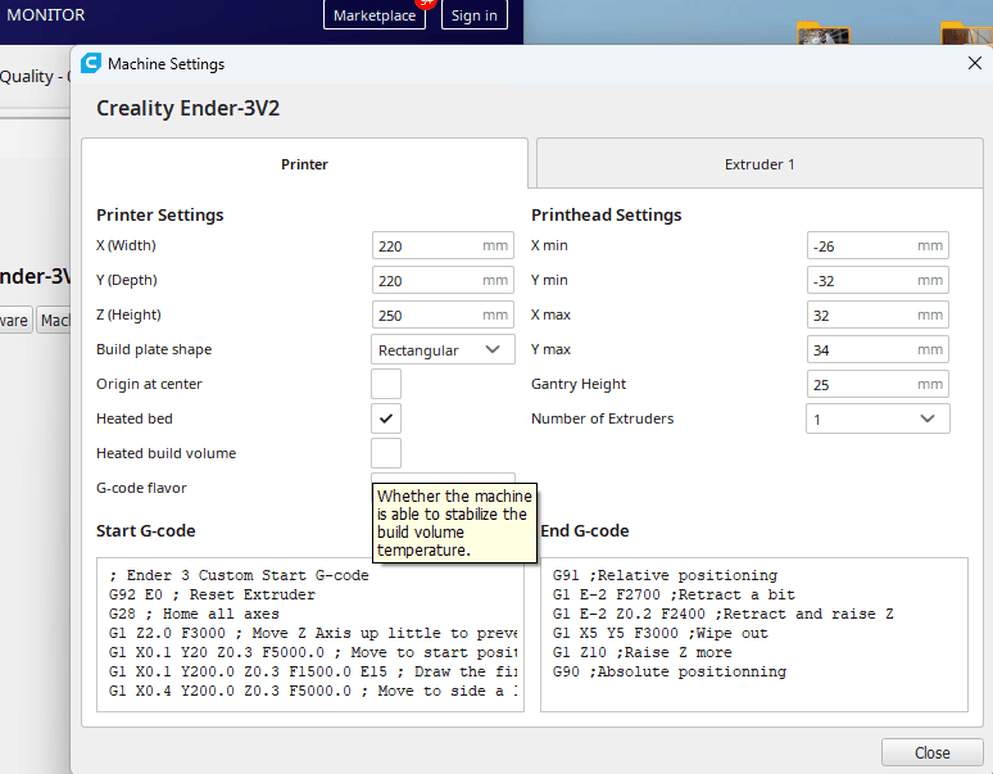Click the Y min input field
Image resolution: width=993 pixels, height=774 pixels.
click(878, 280)
